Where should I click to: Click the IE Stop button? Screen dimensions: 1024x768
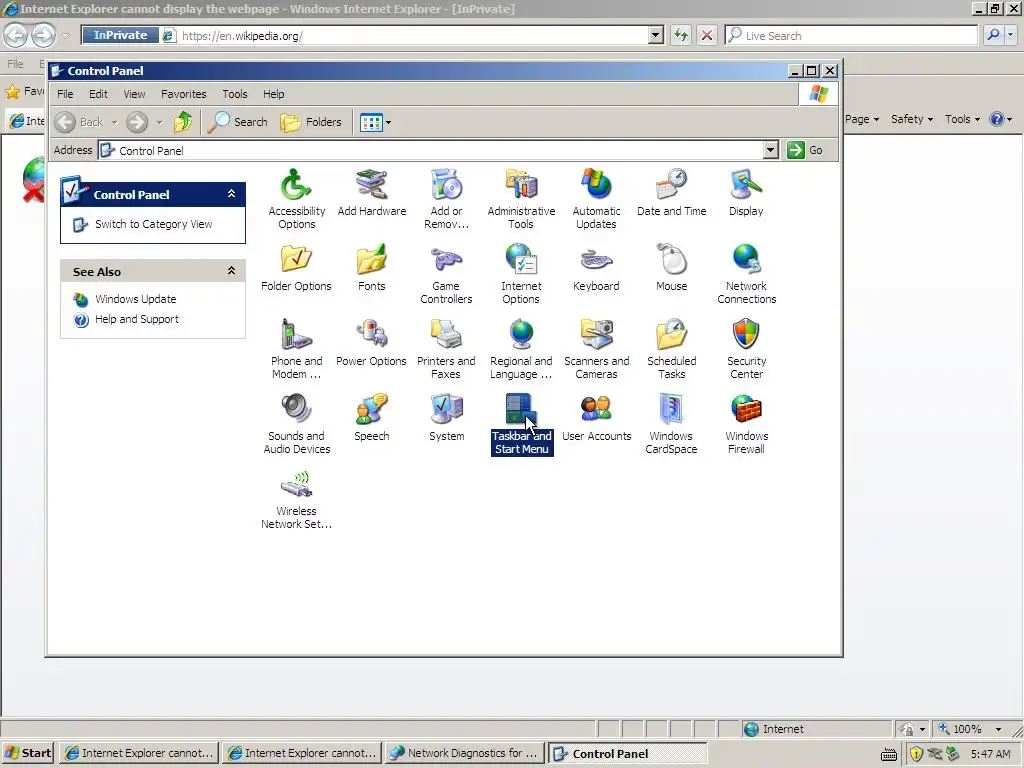[x=707, y=35]
